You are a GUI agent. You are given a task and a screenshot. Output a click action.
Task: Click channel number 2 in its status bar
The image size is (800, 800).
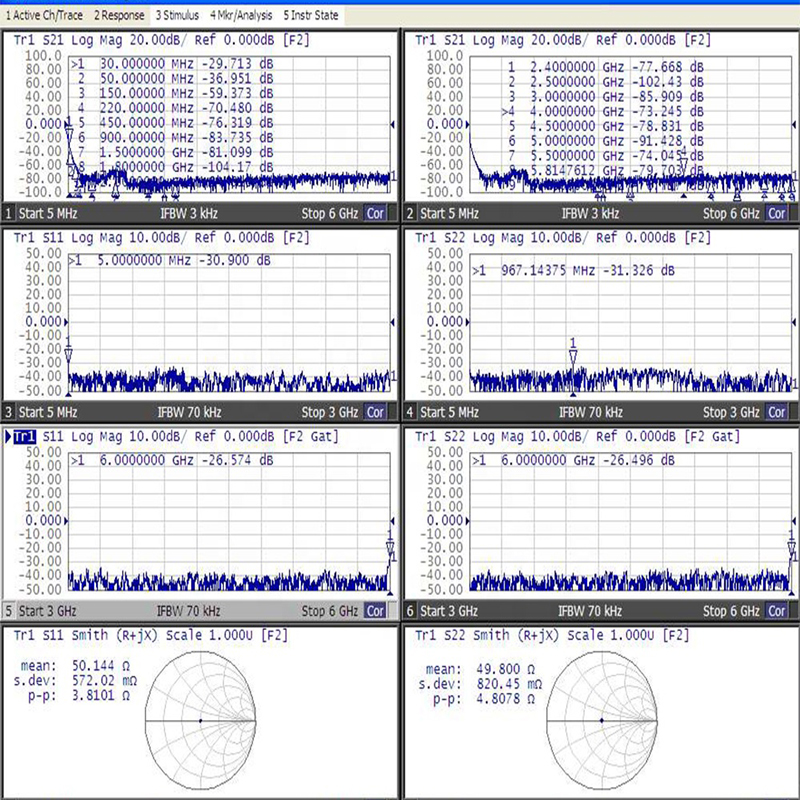[410, 213]
